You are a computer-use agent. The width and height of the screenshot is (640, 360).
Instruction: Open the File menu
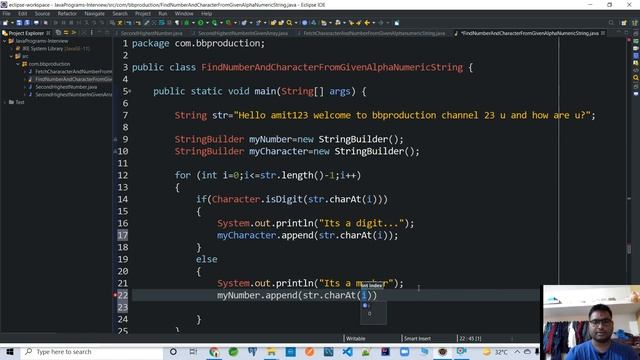(x=6, y=13)
